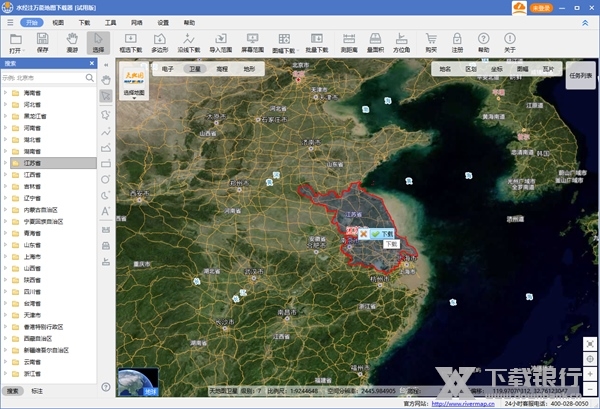
Task: Expand the 海南省 tree node
Action: point(7,91)
